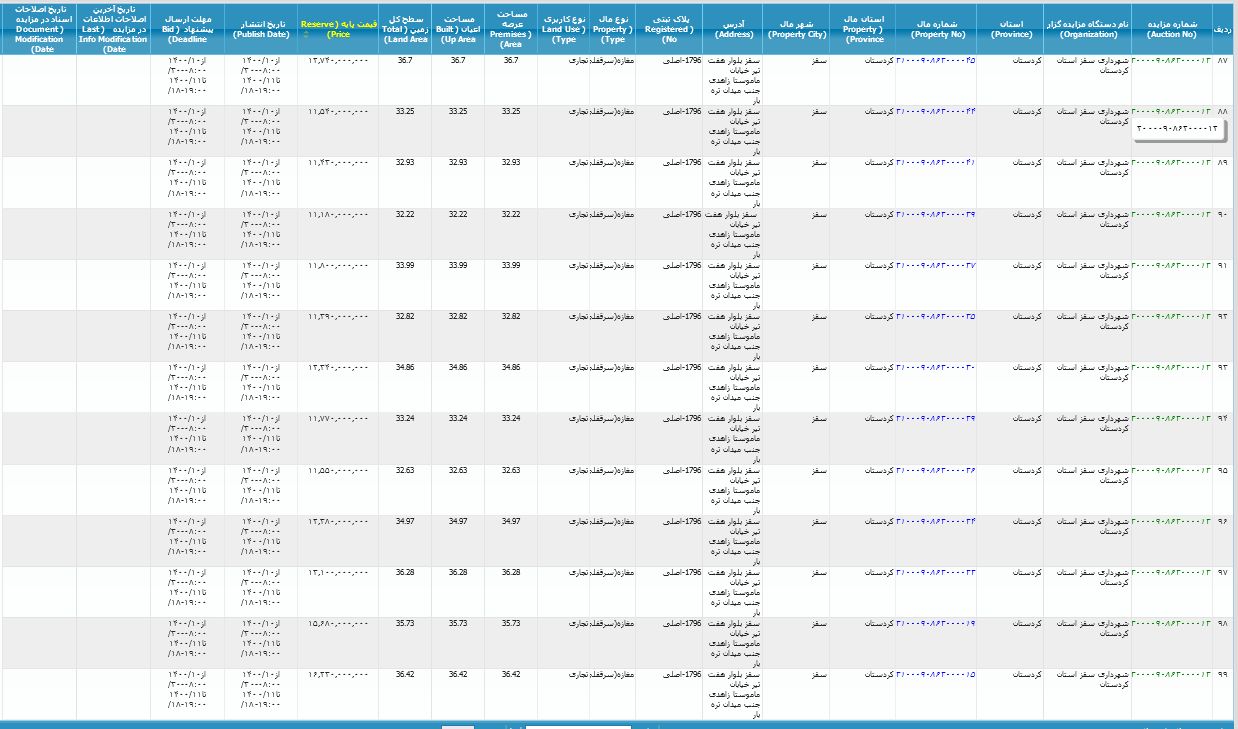Image resolution: width=1238 pixels, height=729 pixels.
Task: Click the Property No column header
Action: tap(935, 27)
